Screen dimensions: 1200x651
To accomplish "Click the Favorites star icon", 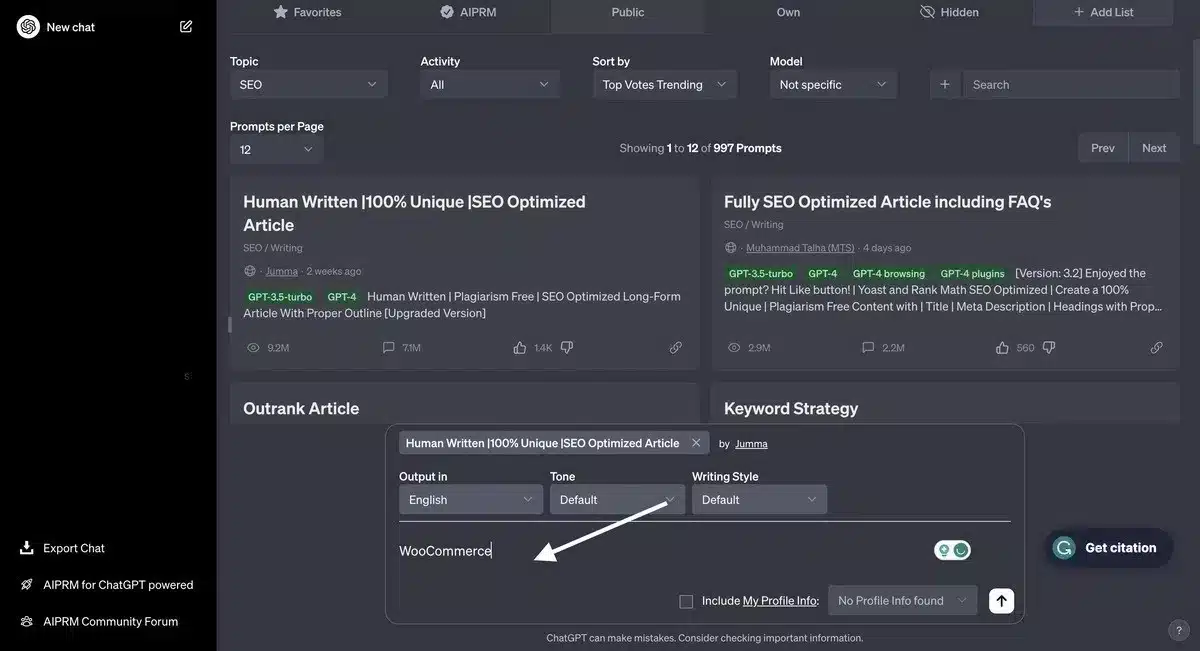I will coord(281,12).
